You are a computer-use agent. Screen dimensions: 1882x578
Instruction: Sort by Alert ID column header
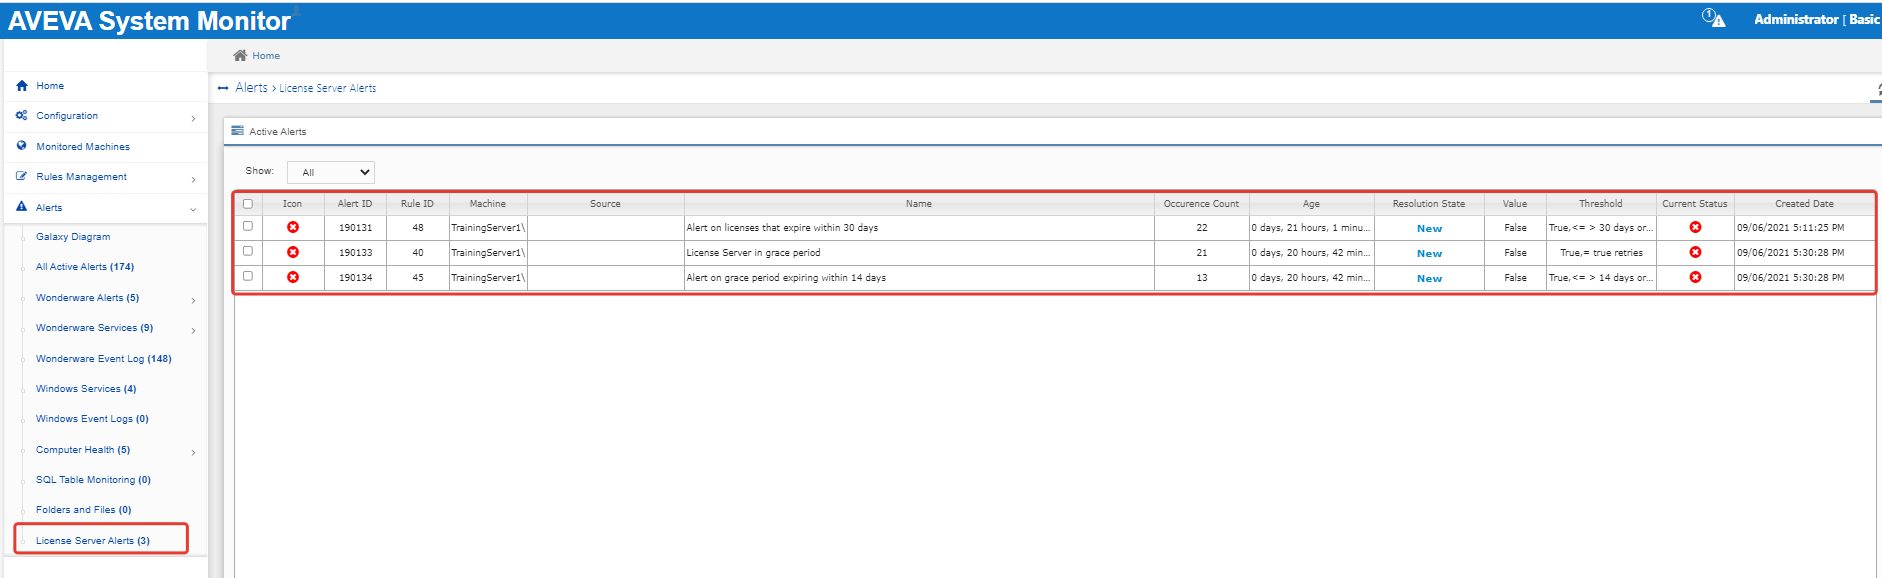point(355,204)
